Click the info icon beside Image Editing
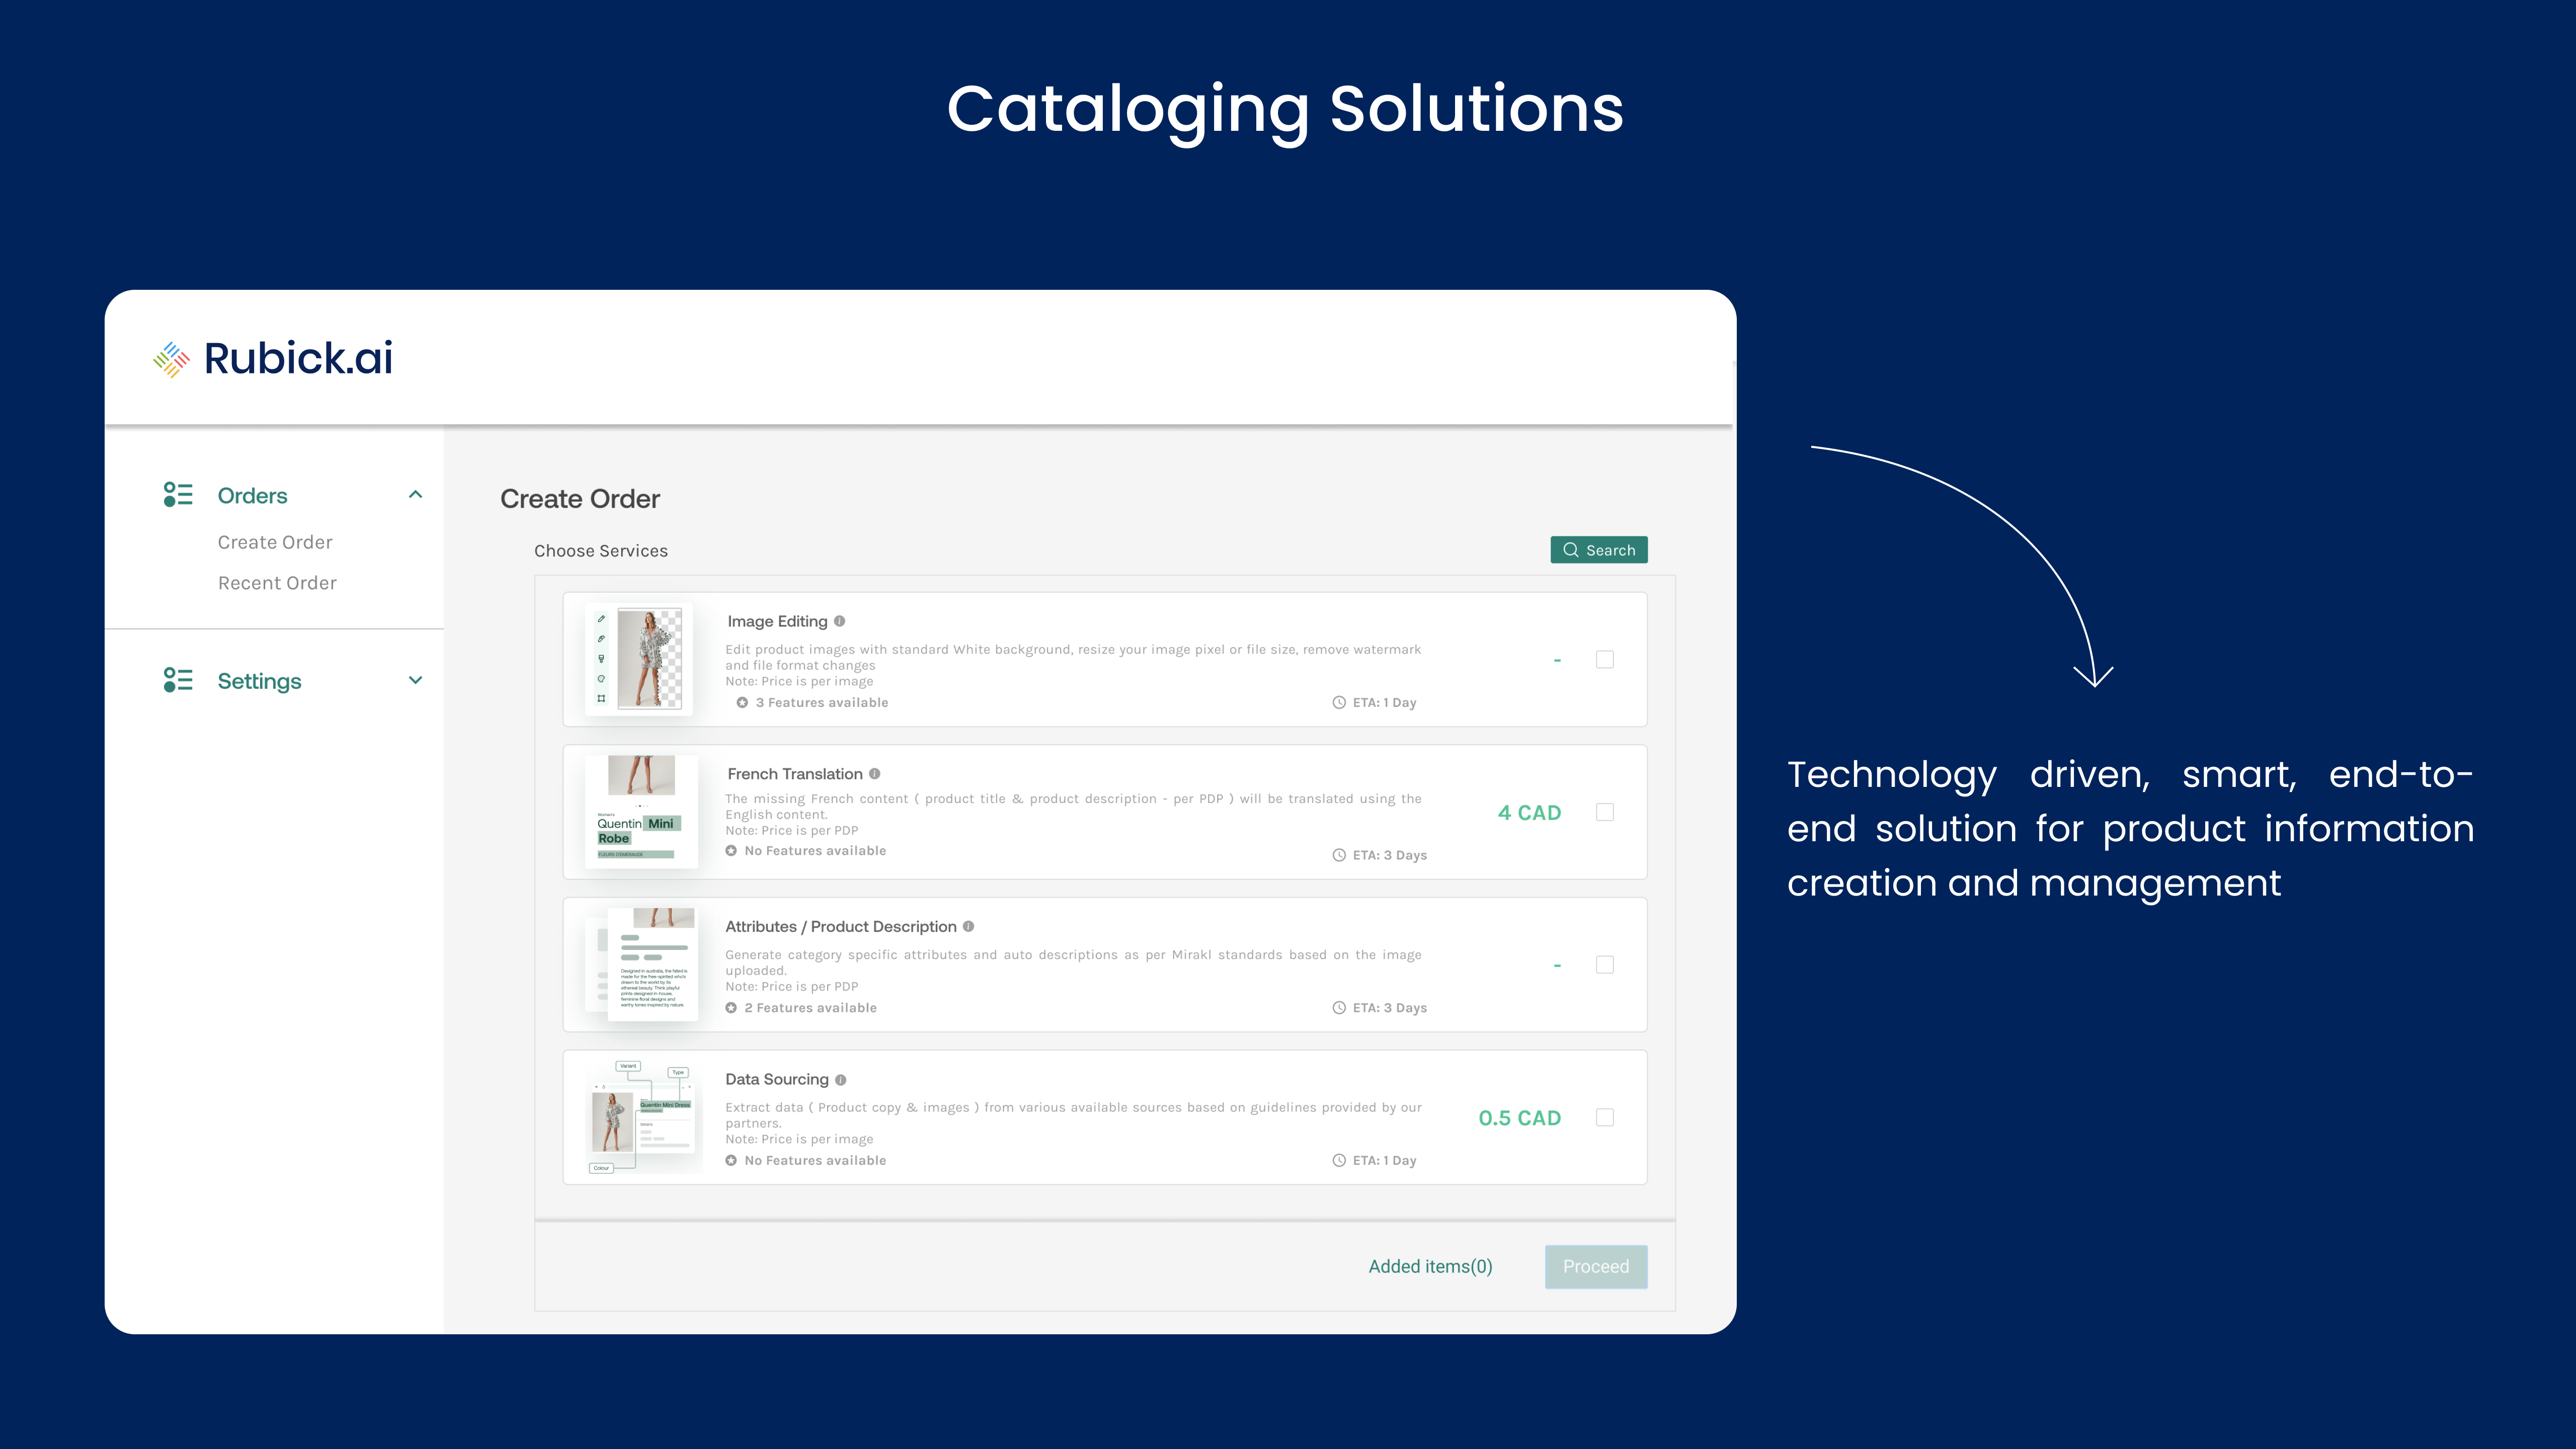This screenshot has width=2576, height=1449. (x=841, y=621)
